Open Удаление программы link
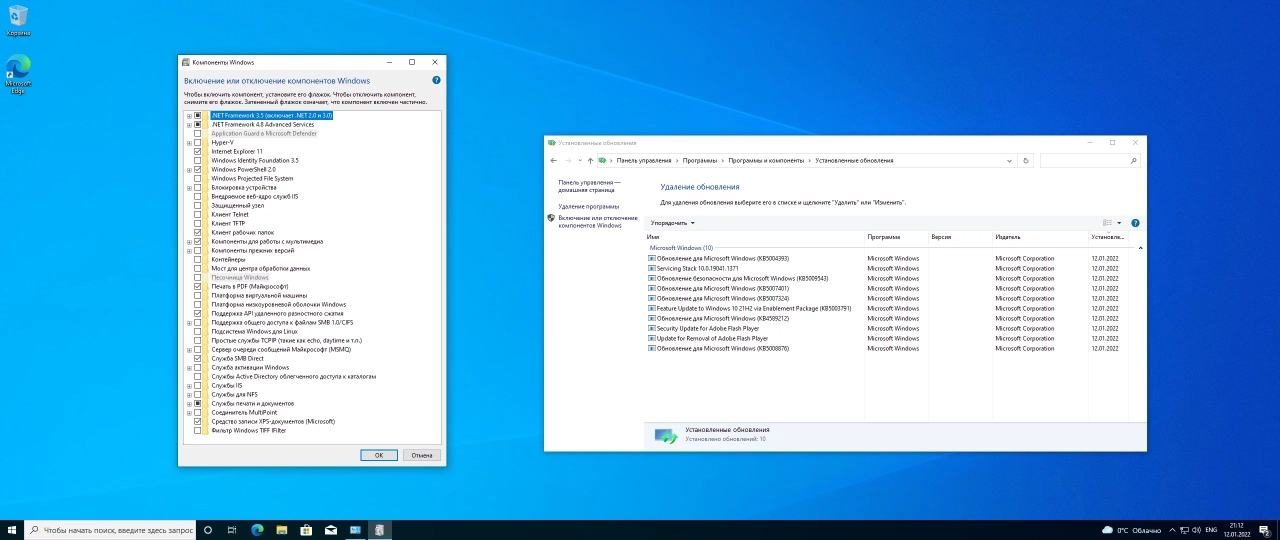The height and width of the screenshot is (540, 1280). (x=588, y=206)
